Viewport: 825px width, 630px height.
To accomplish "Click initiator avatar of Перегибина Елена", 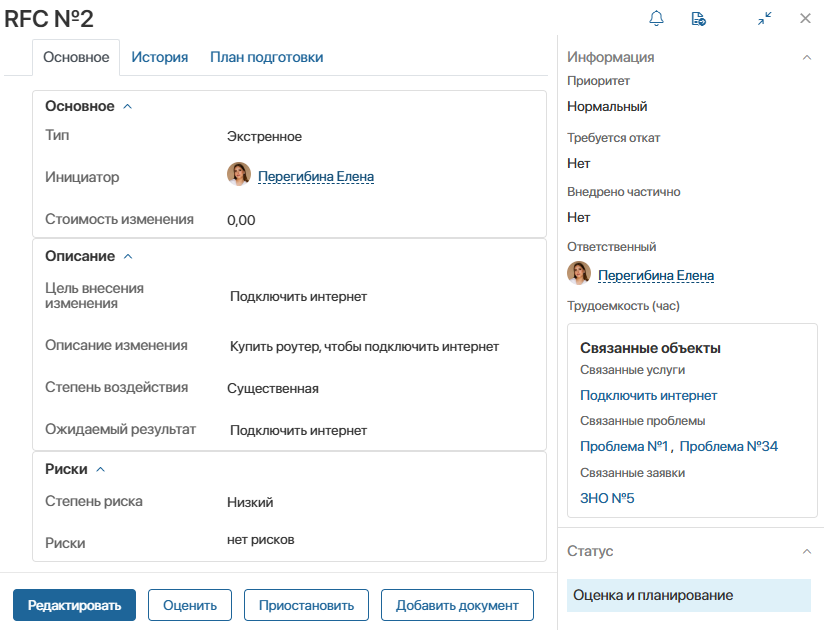I will pyautogui.click(x=239, y=175).
